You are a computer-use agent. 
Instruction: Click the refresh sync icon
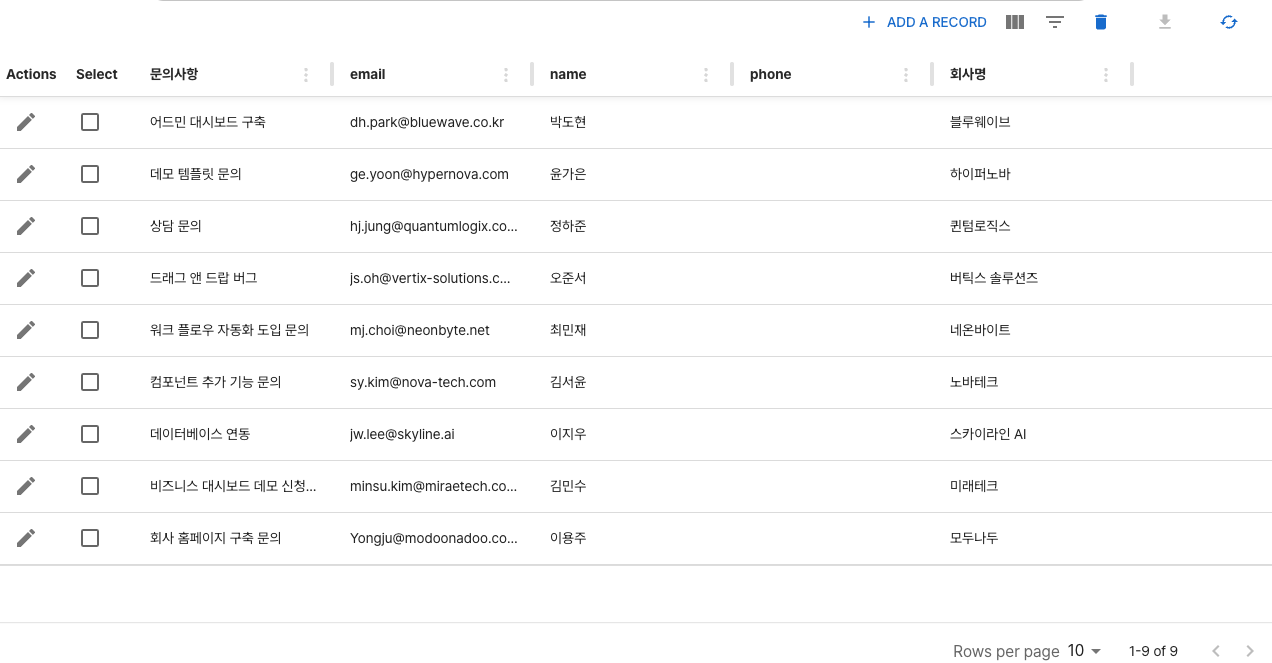1229,22
